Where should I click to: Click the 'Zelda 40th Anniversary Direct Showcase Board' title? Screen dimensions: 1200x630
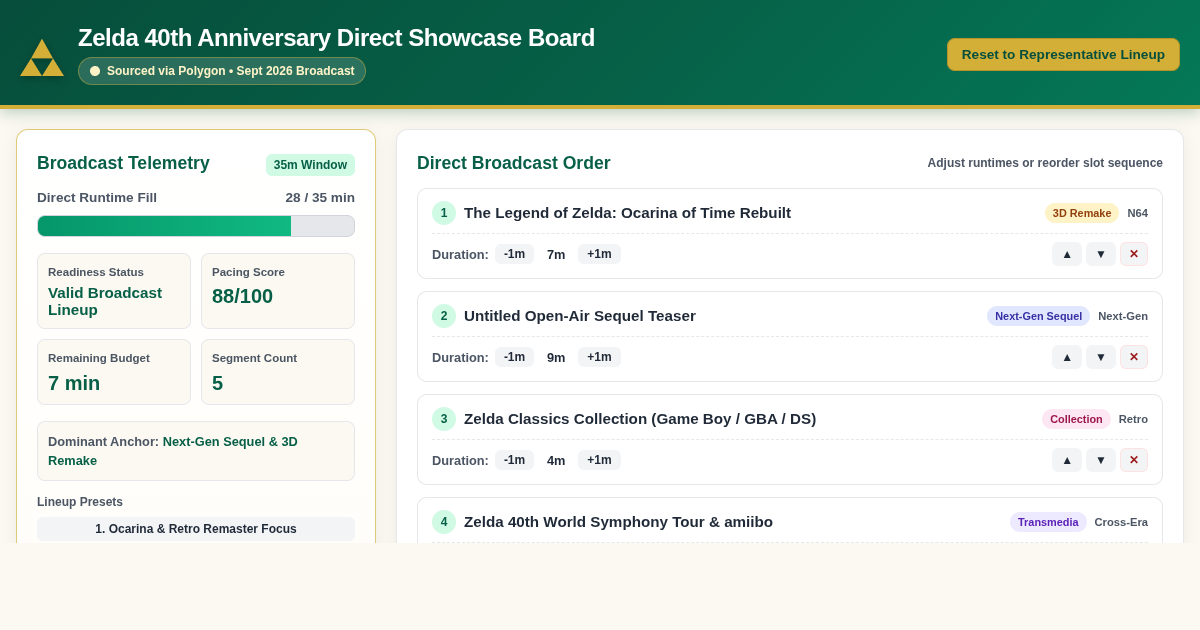[x=336, y=38]
